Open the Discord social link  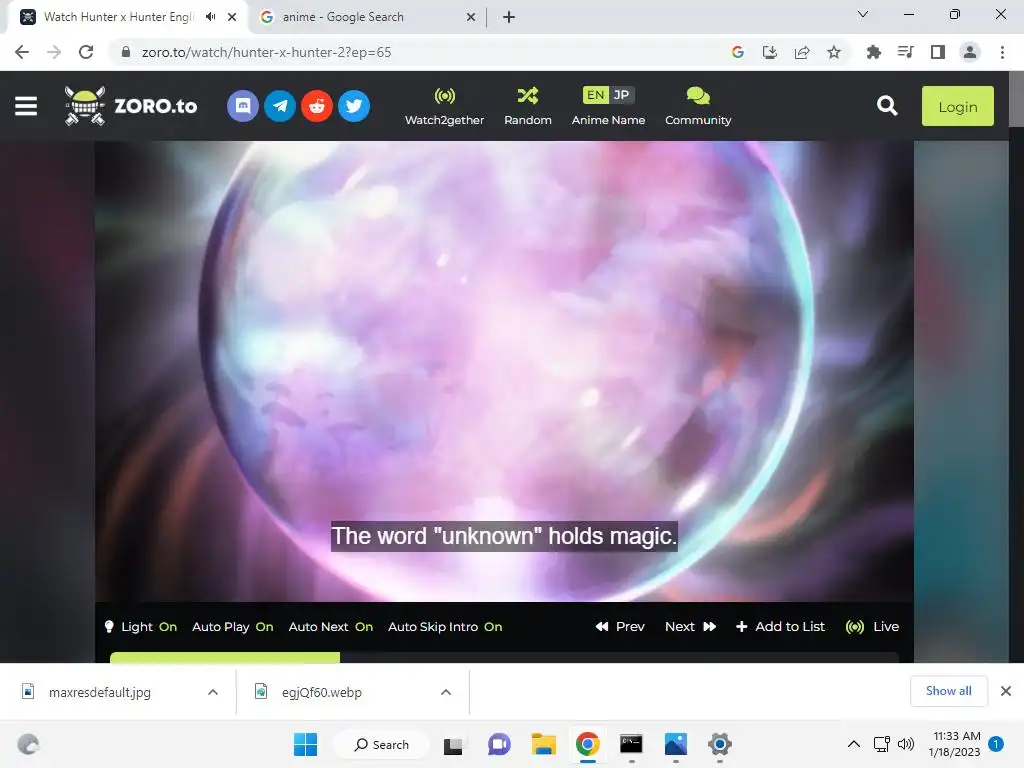[x=243, y=106]
